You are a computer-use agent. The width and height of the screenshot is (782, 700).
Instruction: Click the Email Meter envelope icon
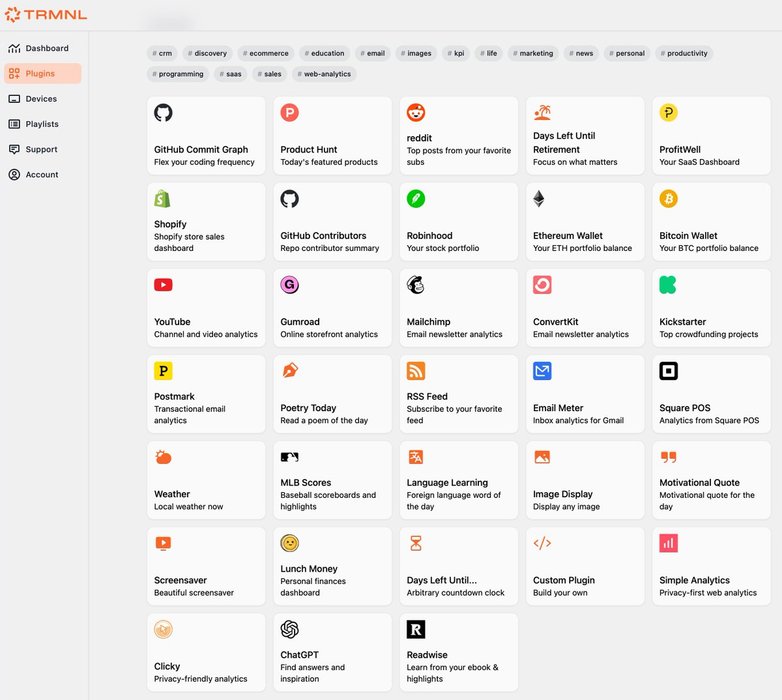pos(542,371)
